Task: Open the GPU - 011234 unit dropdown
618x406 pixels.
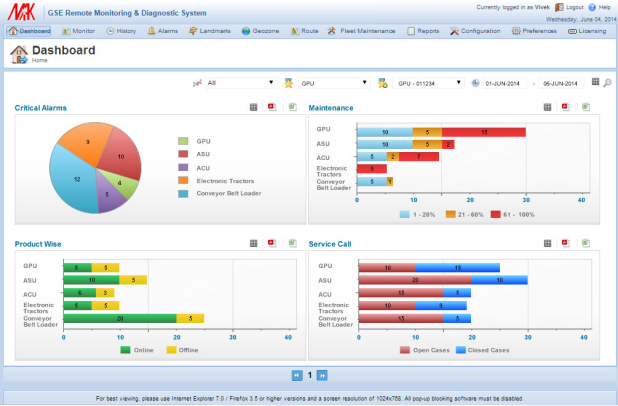Action: [x=428, y=83]
